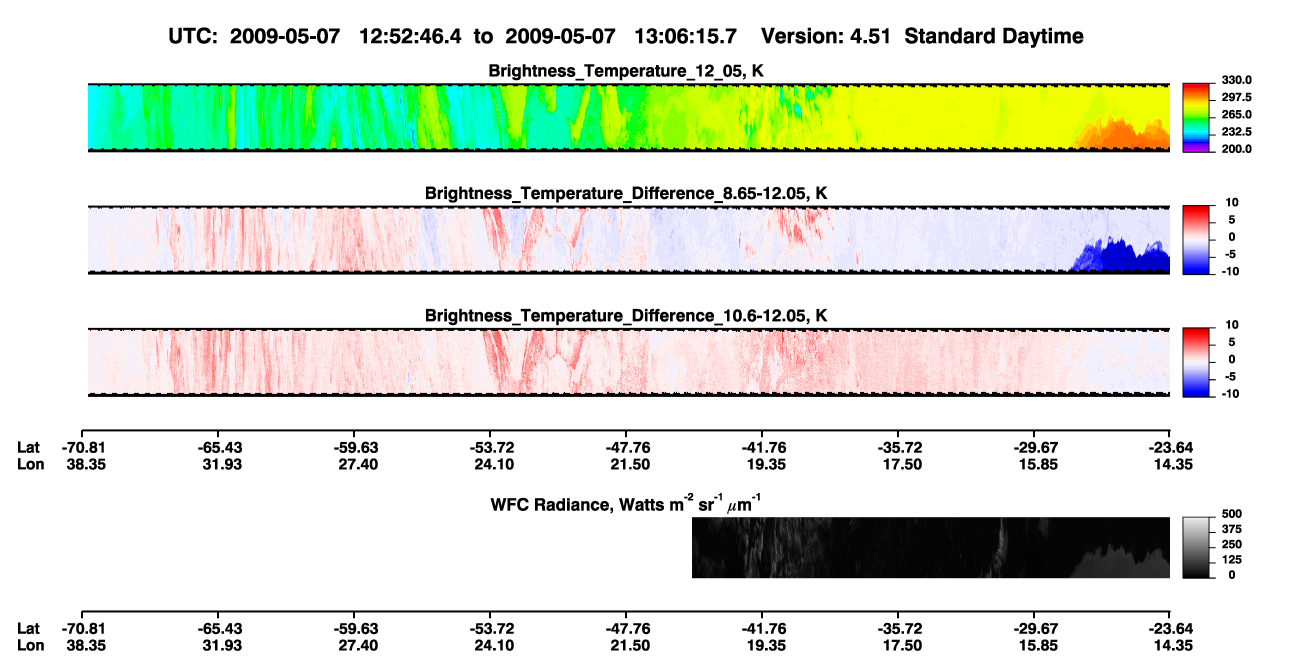Click the Brightness_Temperature_Difference_10.6-12.05, K title

(626, 316)
